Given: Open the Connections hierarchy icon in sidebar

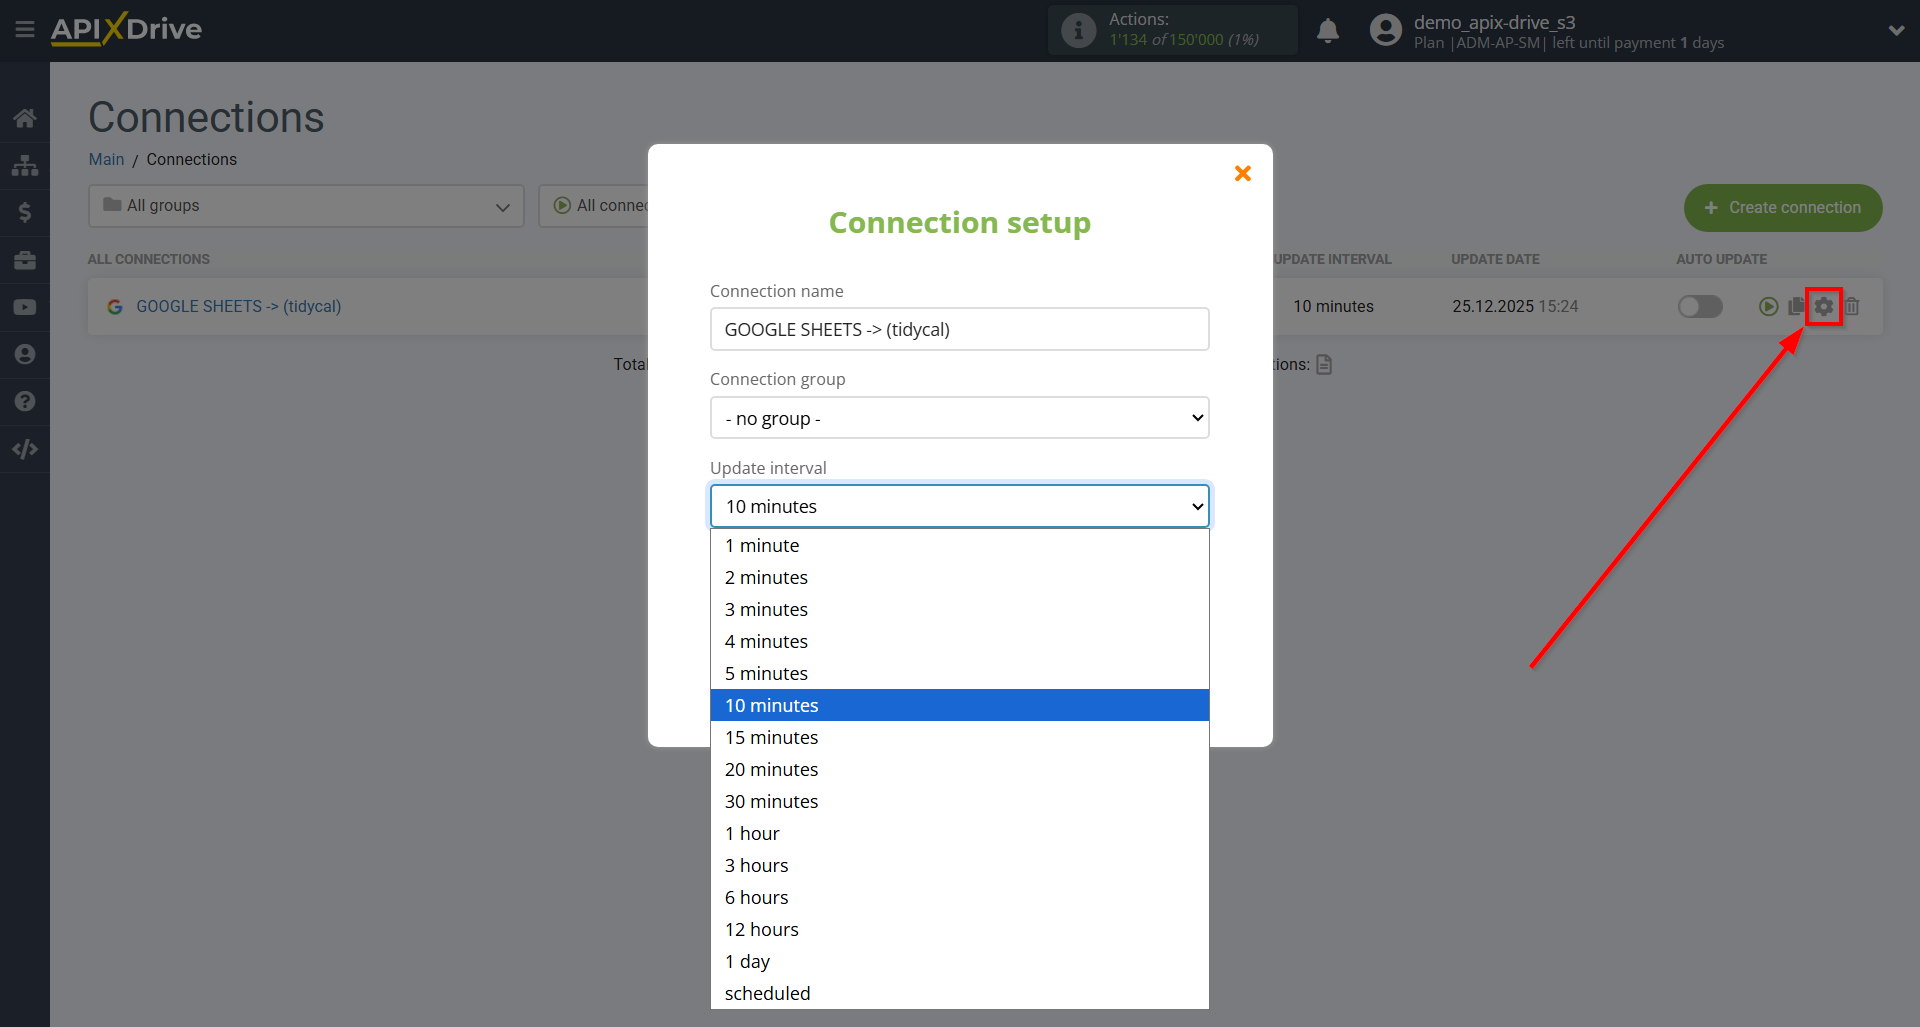Looking at the screenshot, I should coord(25,164).
